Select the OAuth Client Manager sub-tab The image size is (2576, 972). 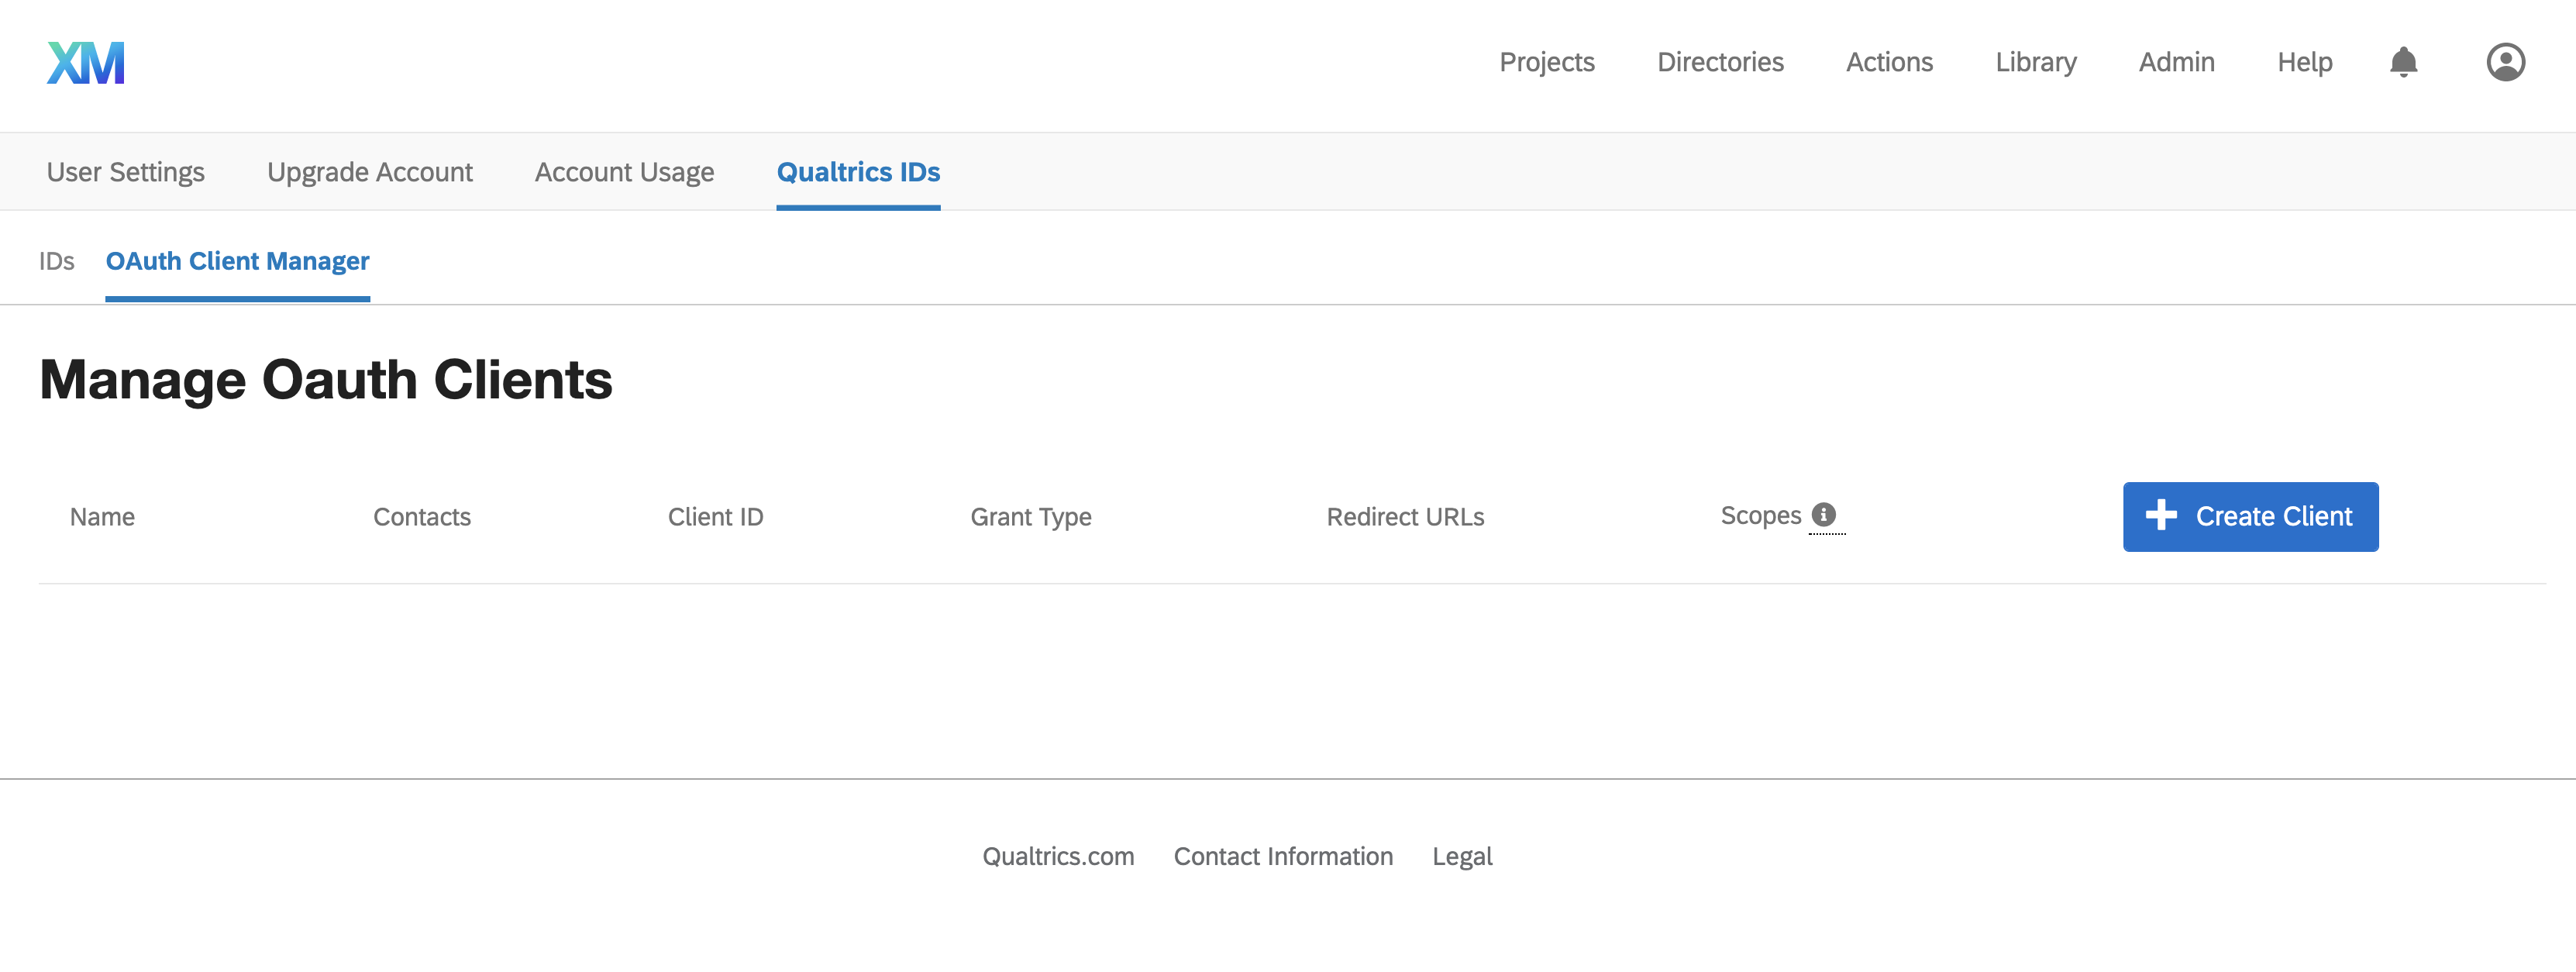click(x=237, y=261)
